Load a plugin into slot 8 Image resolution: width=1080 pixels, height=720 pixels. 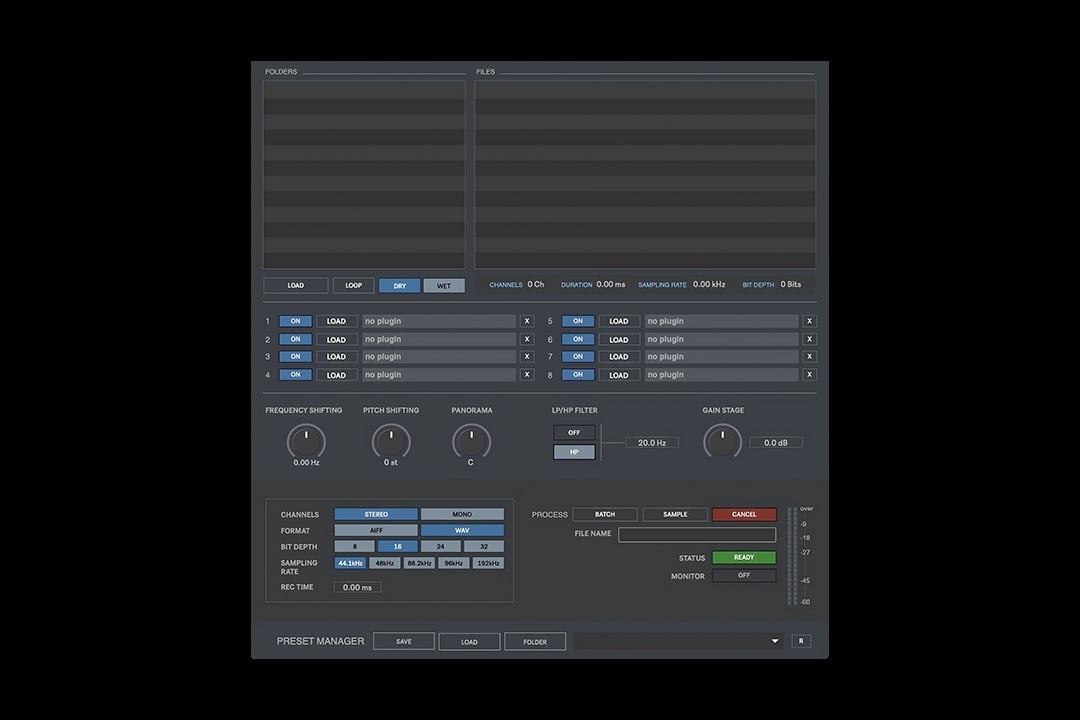tap(619, 375)
